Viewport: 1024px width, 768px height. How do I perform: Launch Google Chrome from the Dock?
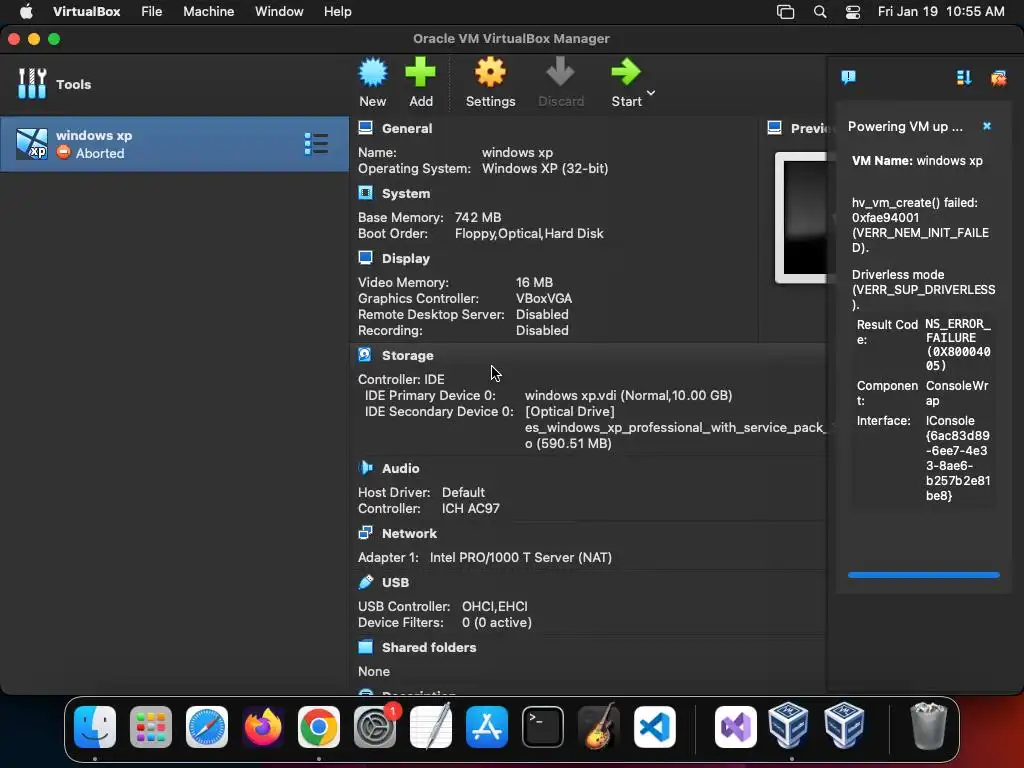(x=319, y=727)
